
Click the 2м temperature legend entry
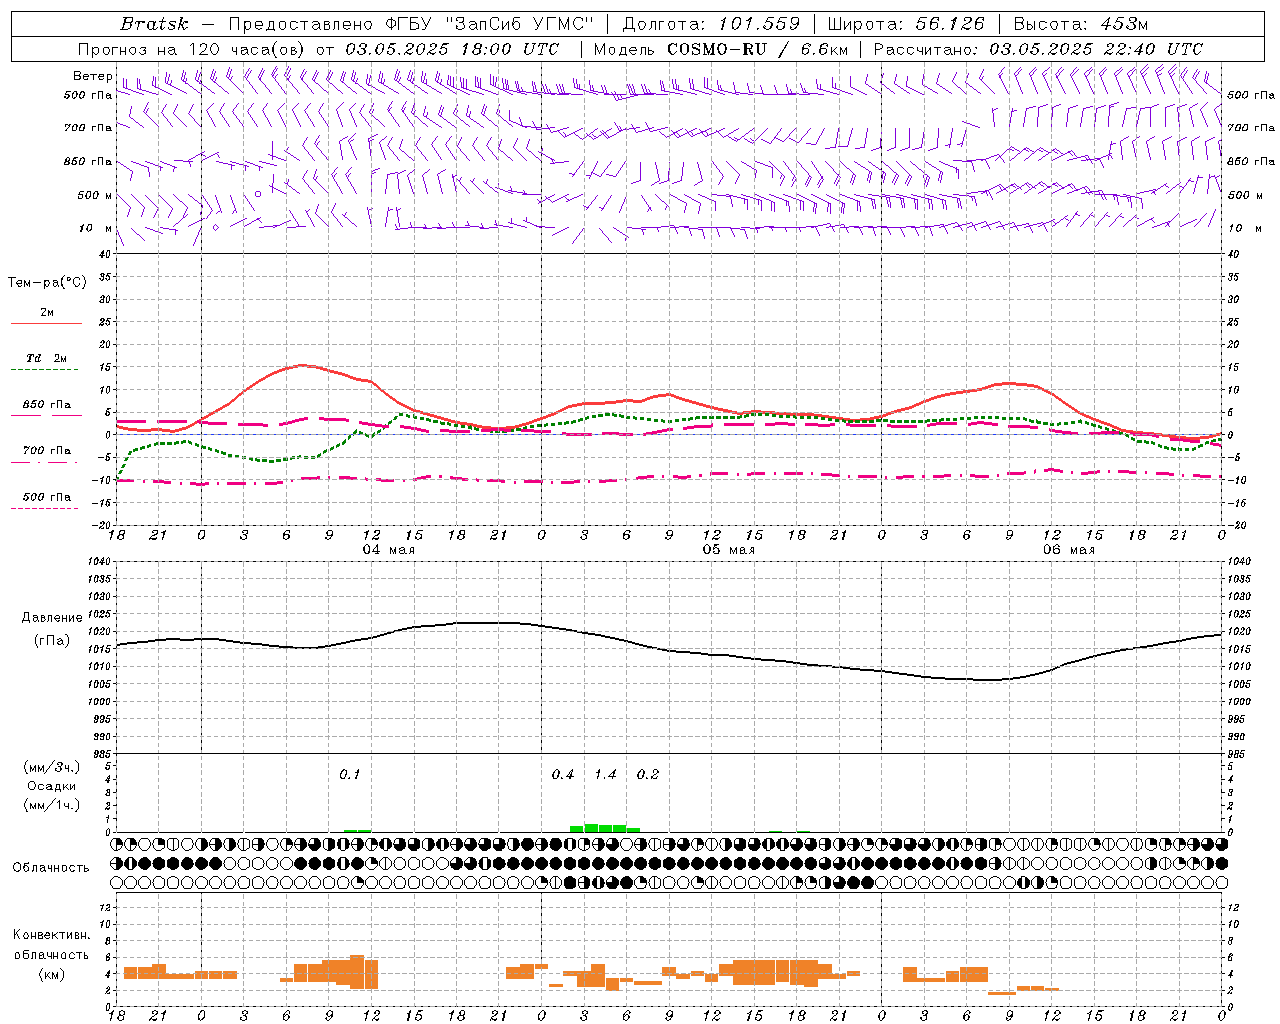coord(47,312)
